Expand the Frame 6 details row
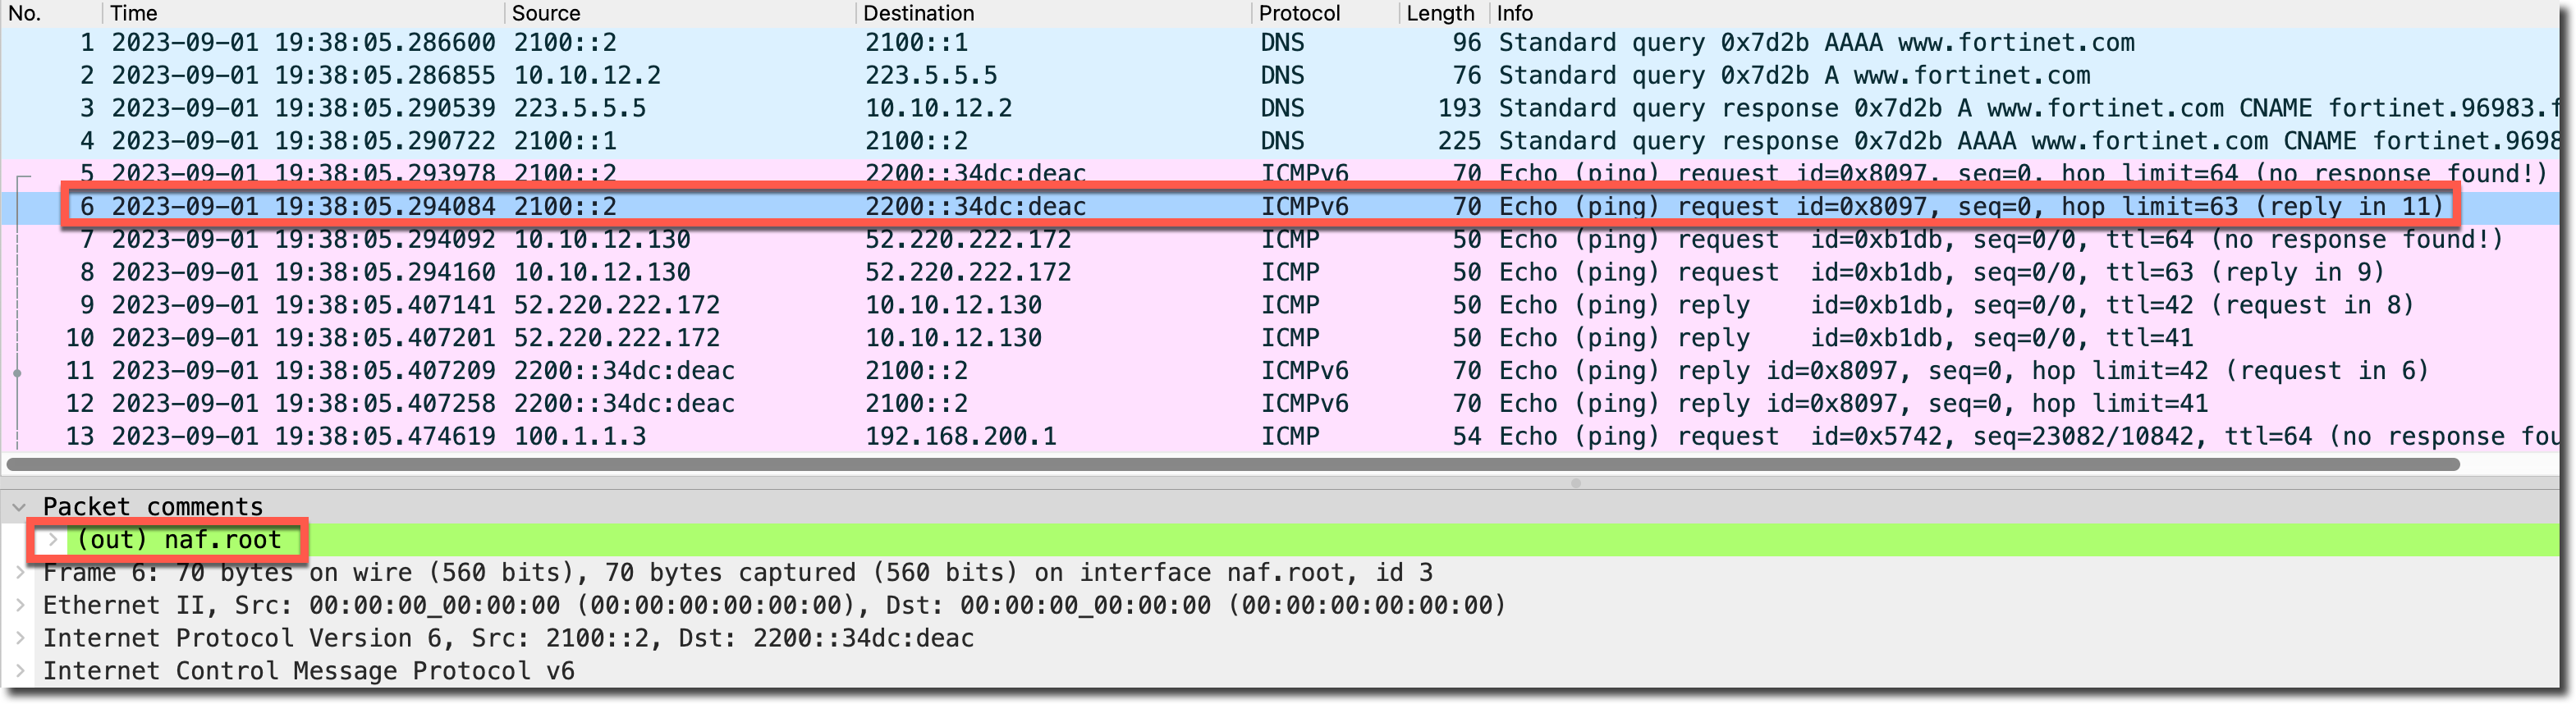Viewport: 2576px width, 704px height. point(19,573)
